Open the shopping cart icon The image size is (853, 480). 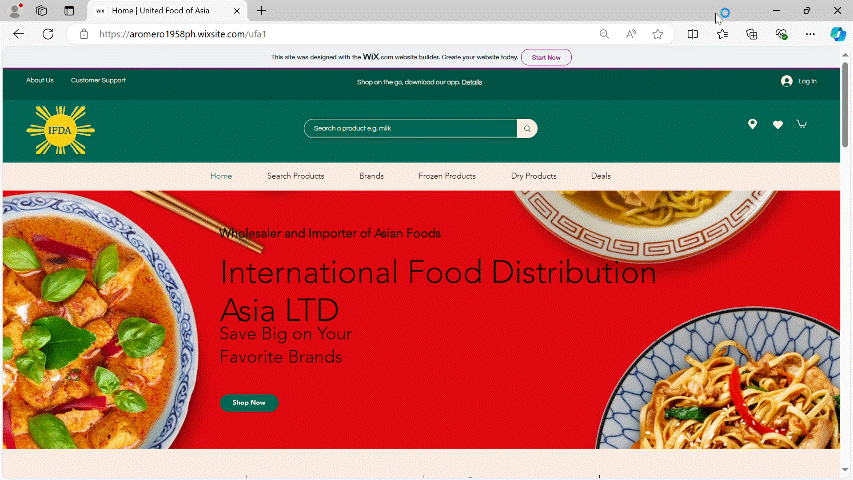[x=801, y=124]
